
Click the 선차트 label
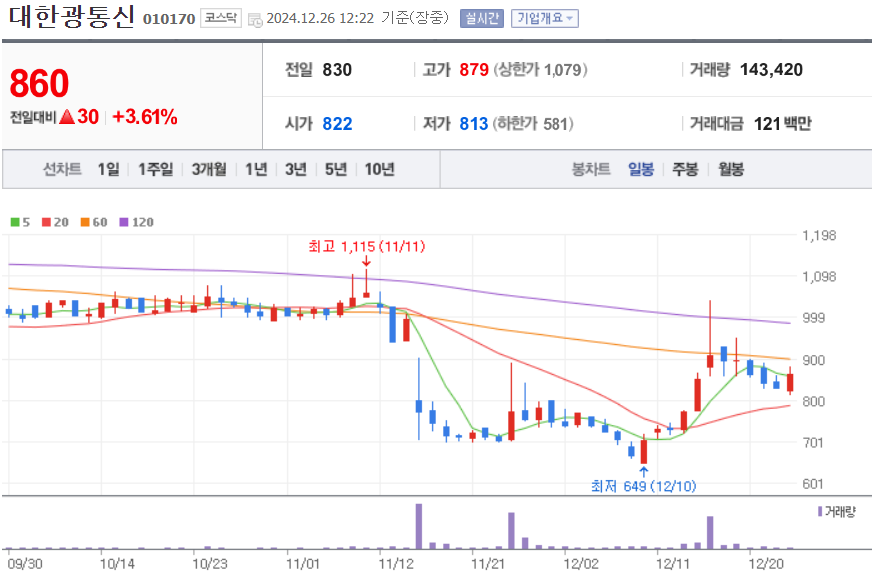pos(62,169)
